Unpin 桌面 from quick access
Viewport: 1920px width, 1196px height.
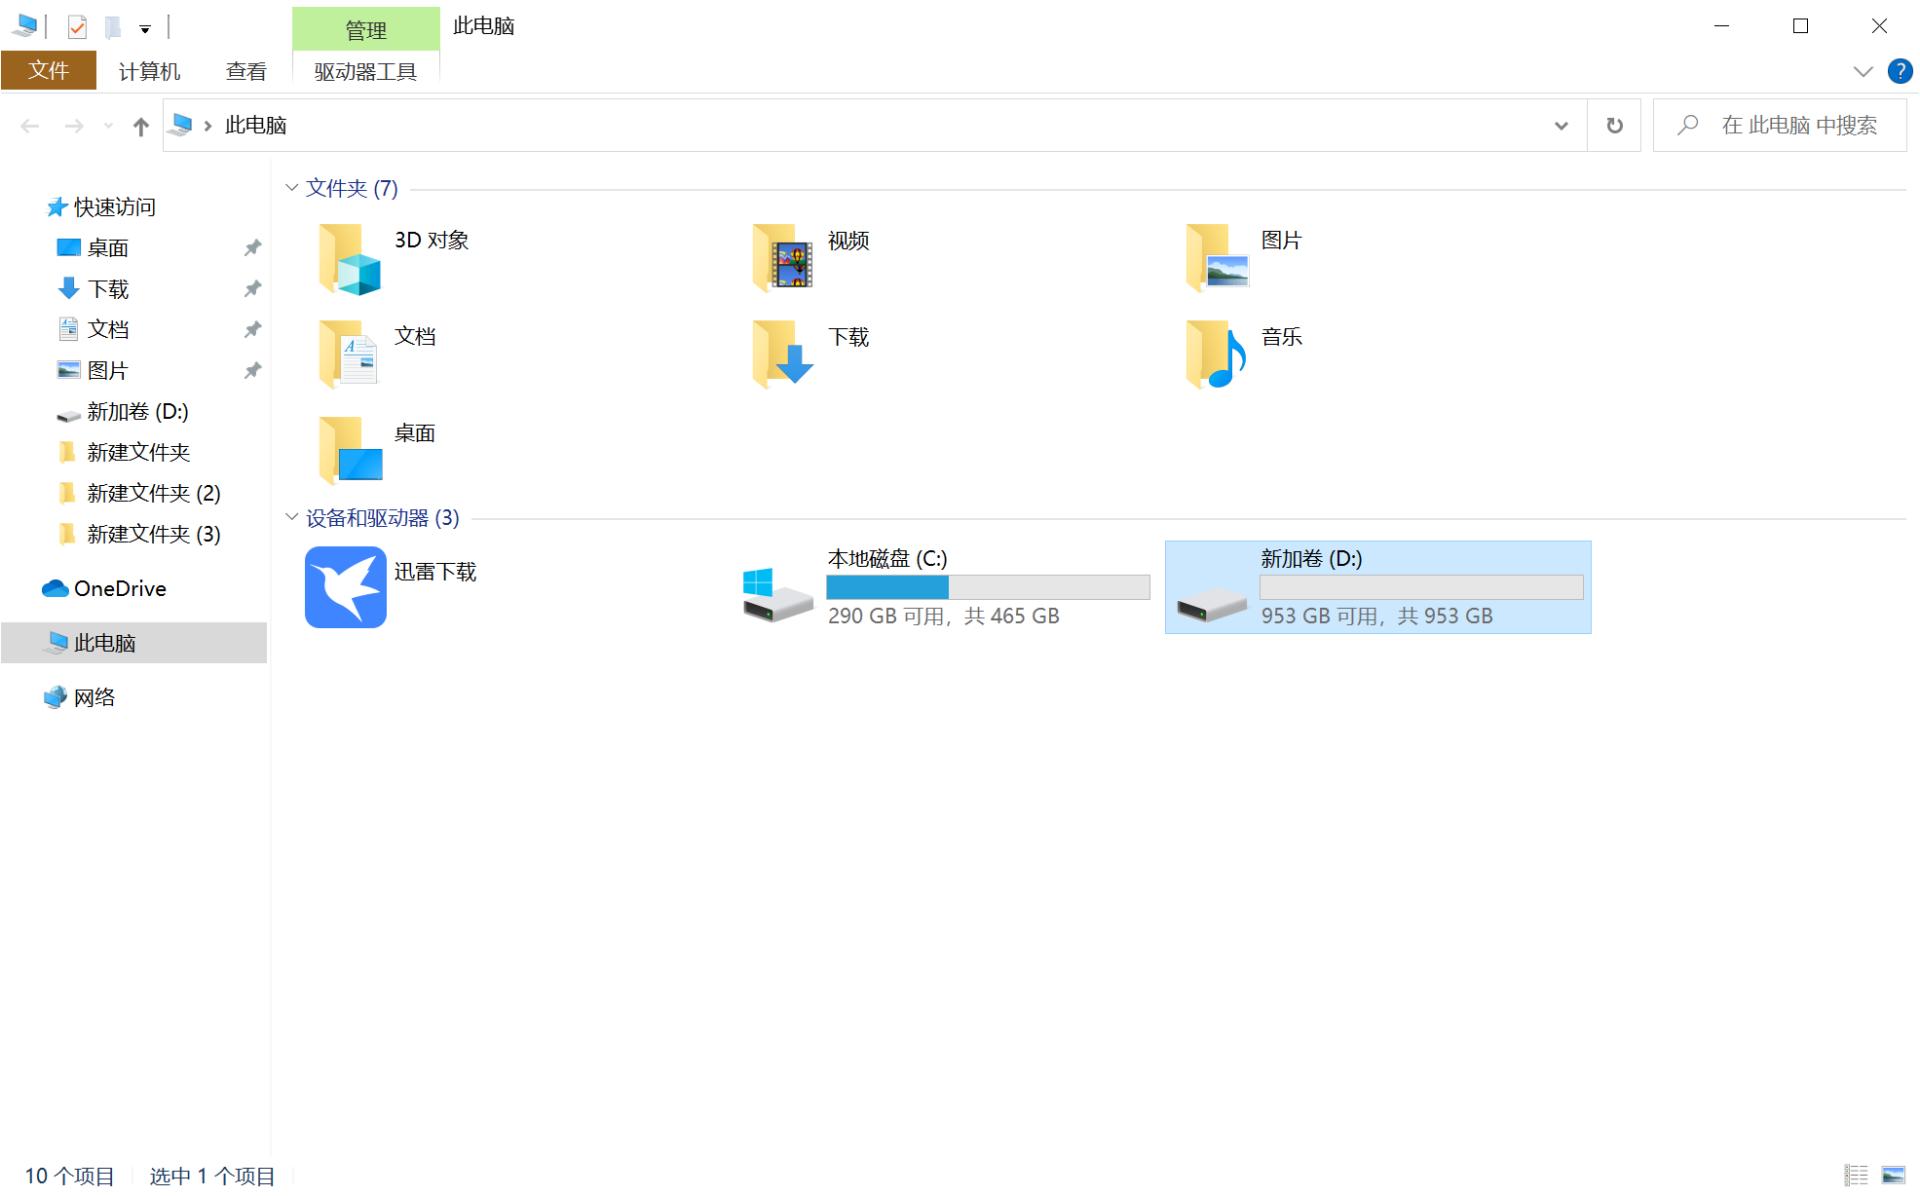coord(252,247)
